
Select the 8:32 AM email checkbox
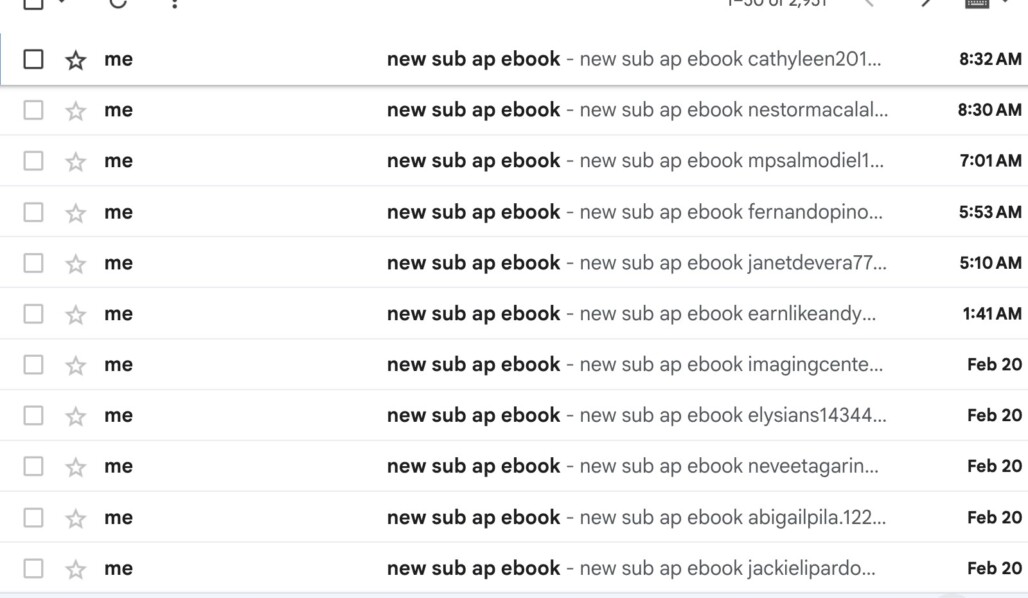pos(33,59)
